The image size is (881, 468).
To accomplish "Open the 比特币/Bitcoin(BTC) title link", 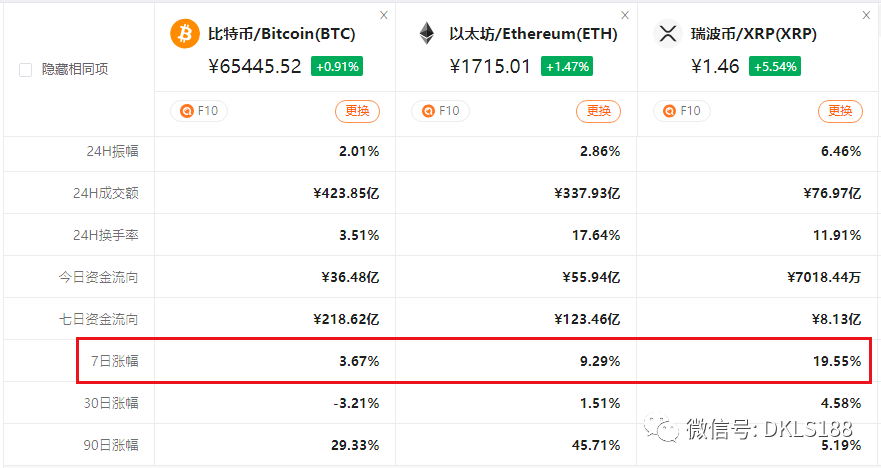I will 281,34.
